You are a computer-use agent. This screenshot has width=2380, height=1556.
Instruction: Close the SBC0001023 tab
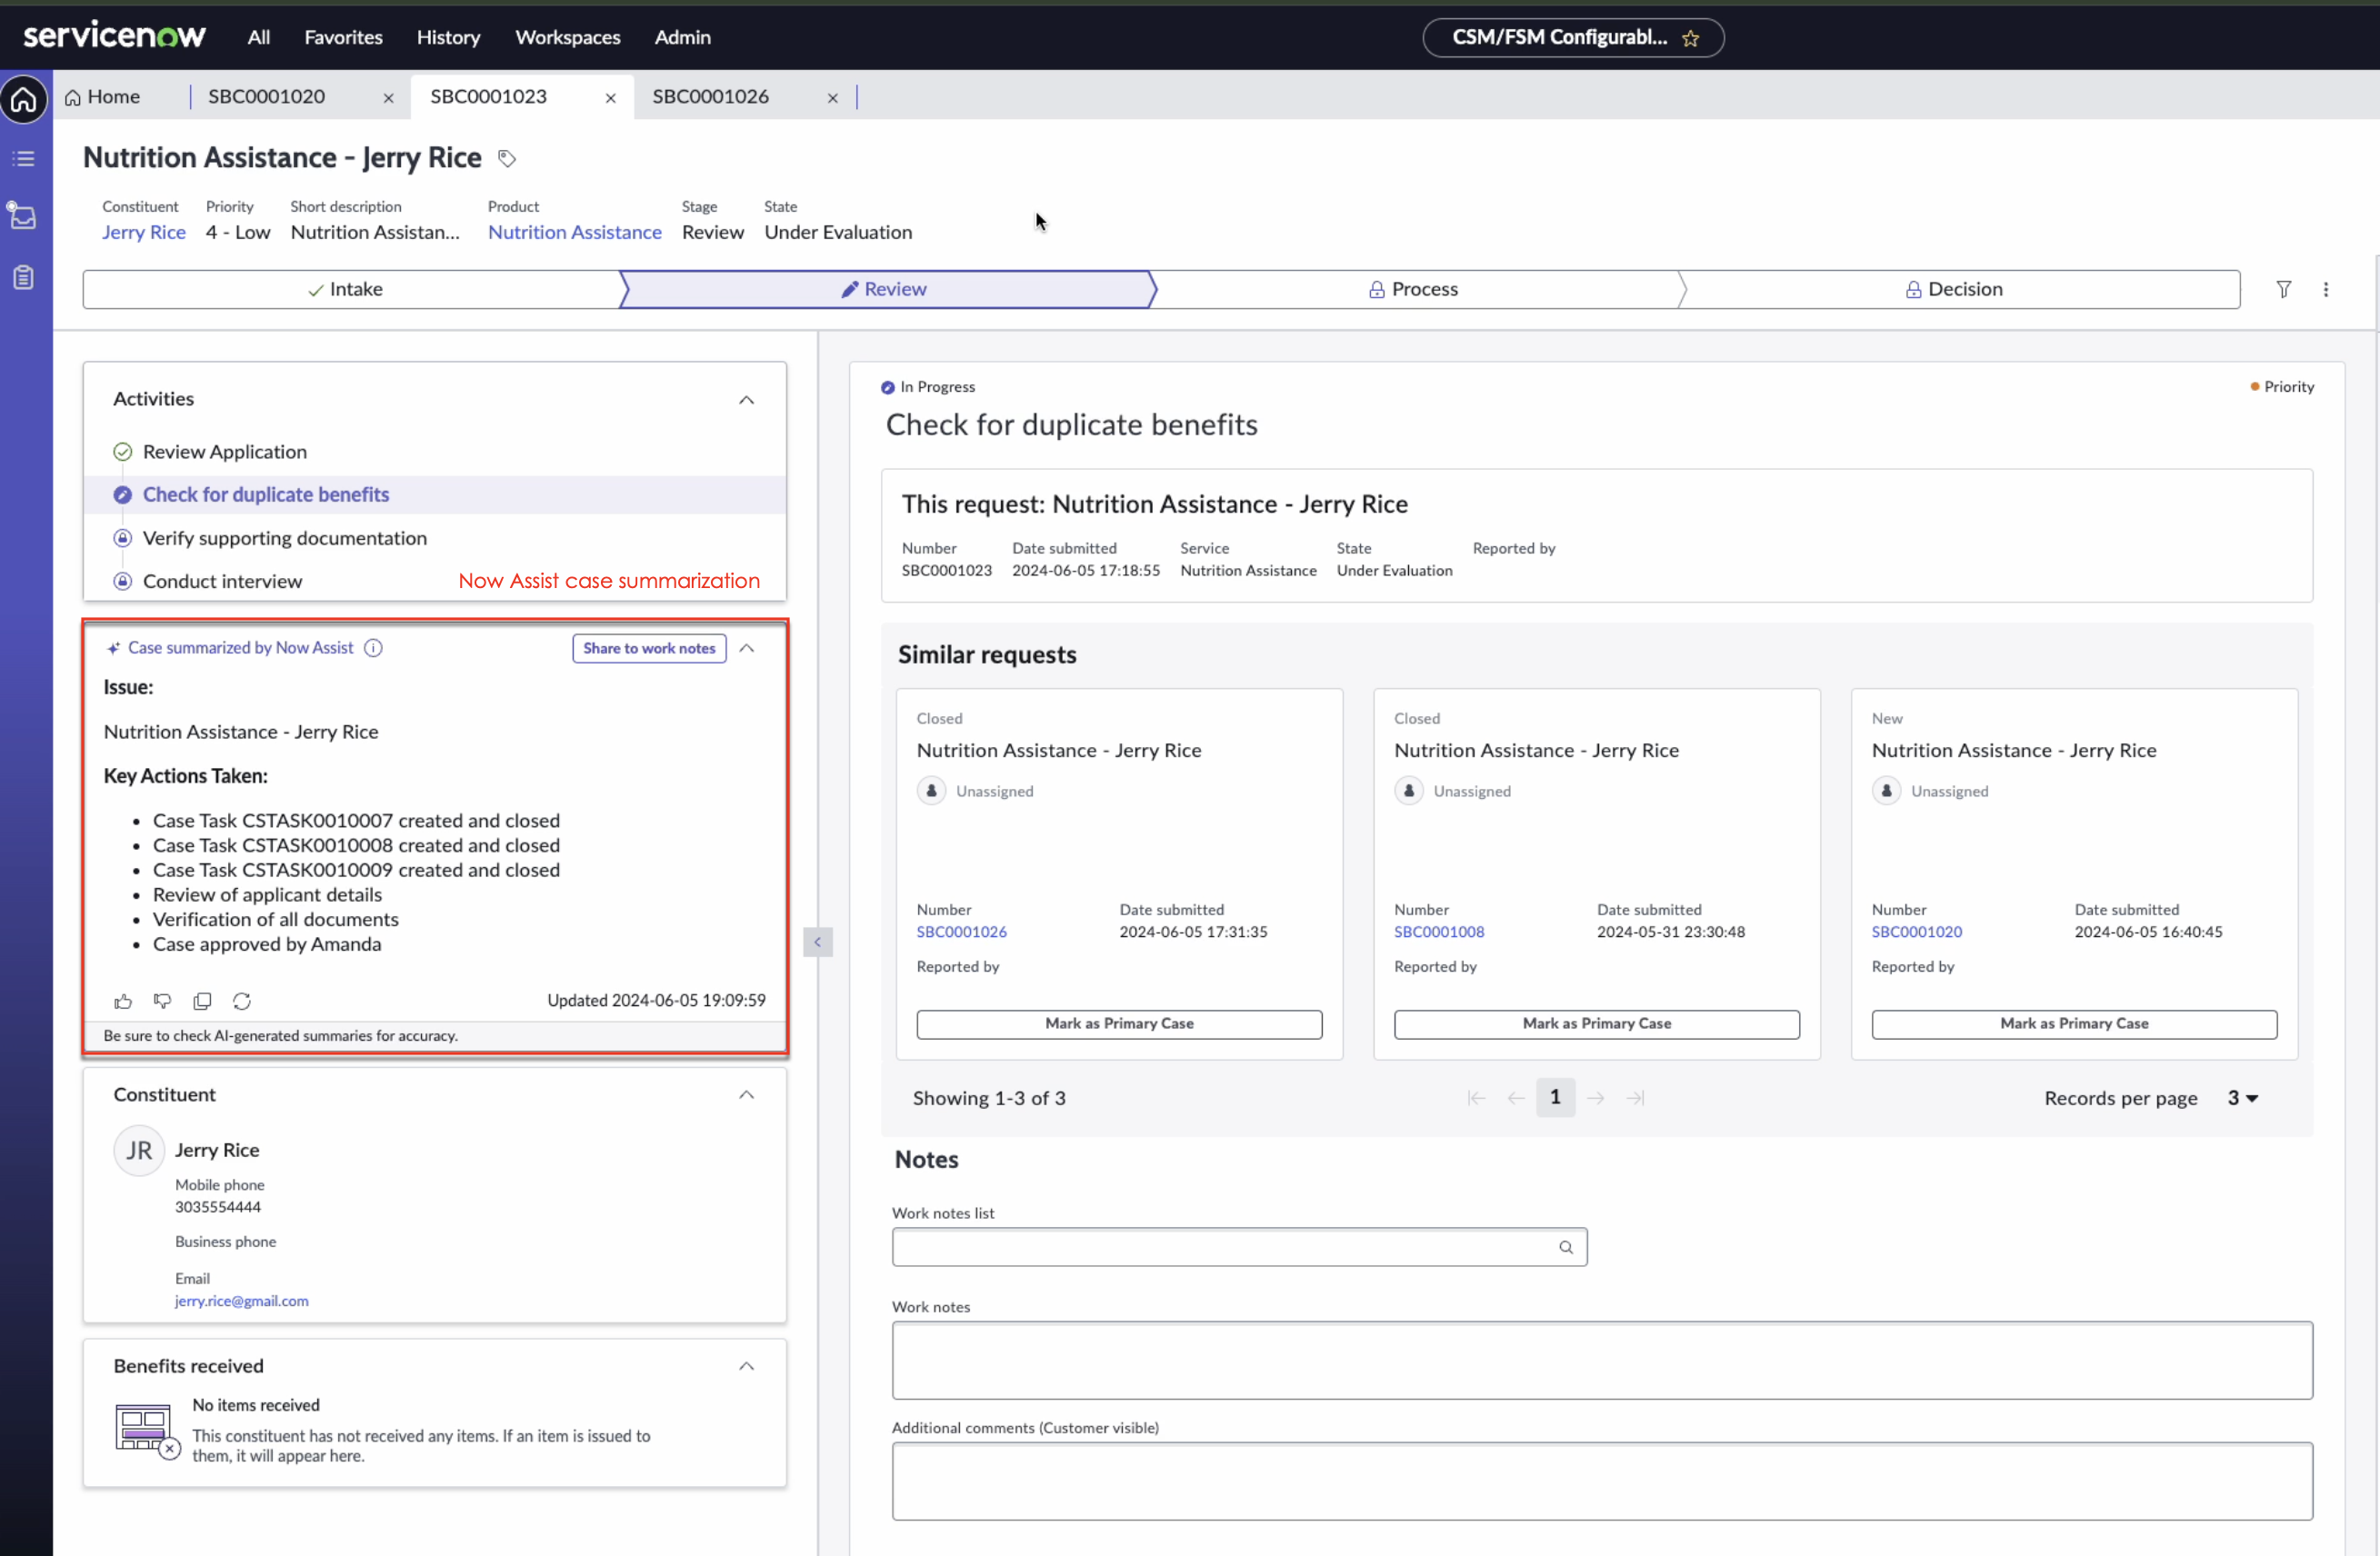pyautogui.click(x=610, y=98)
